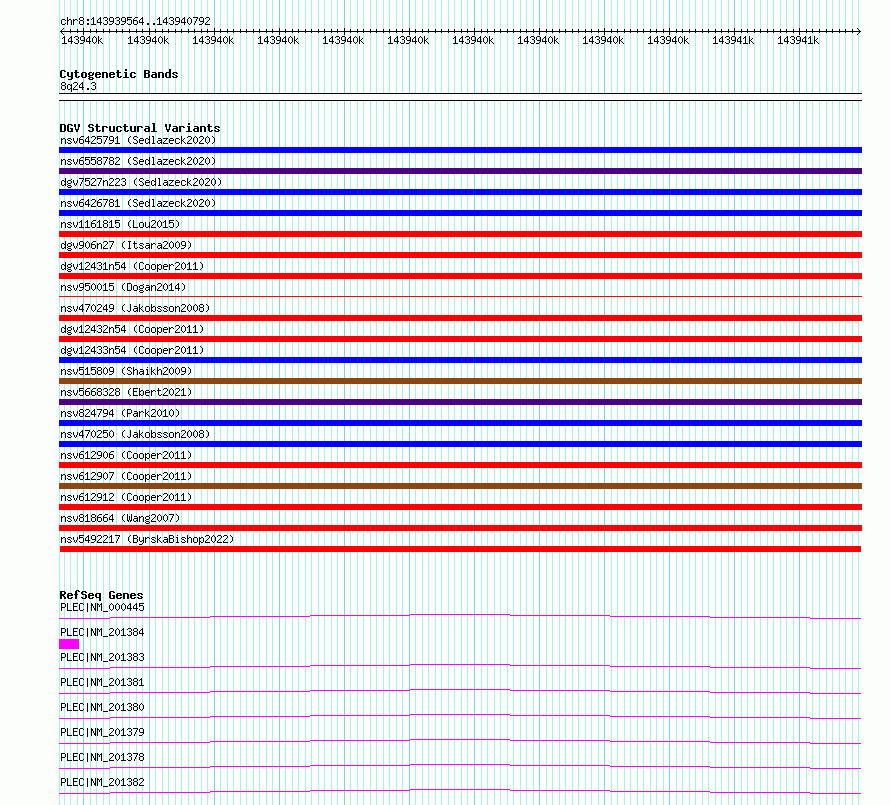Click the right arrow of the ruler

[x=858, y=31]
